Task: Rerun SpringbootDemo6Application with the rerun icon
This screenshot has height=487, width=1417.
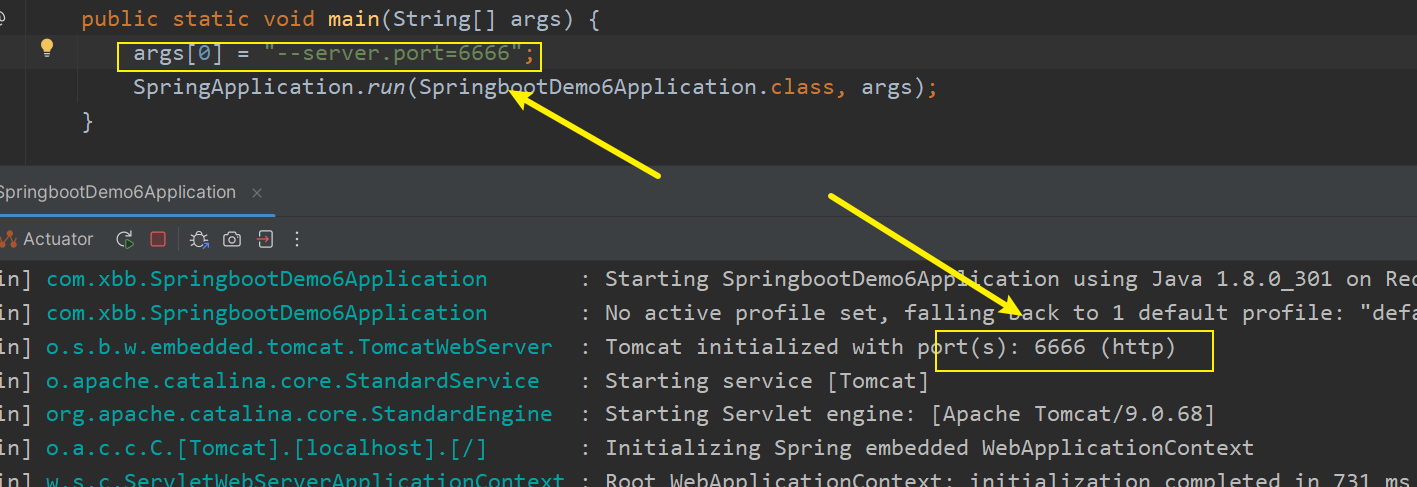Action: point(125,239)
